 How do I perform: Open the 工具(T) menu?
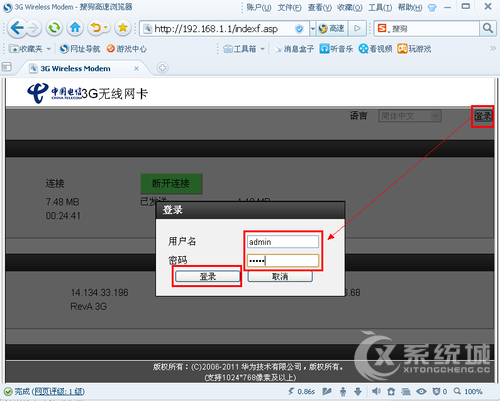pyautogui.click(x=380, y=7)
